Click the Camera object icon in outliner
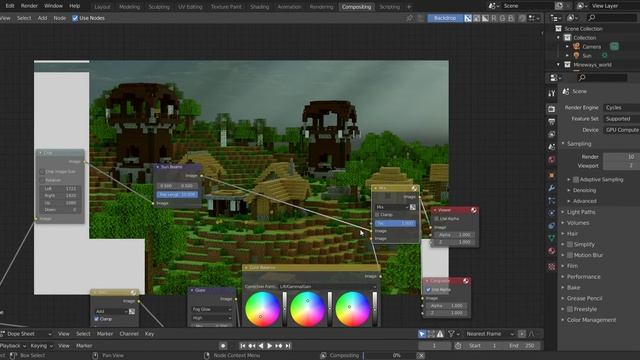This screenshot has height=360, width=640. coord(576,47)
